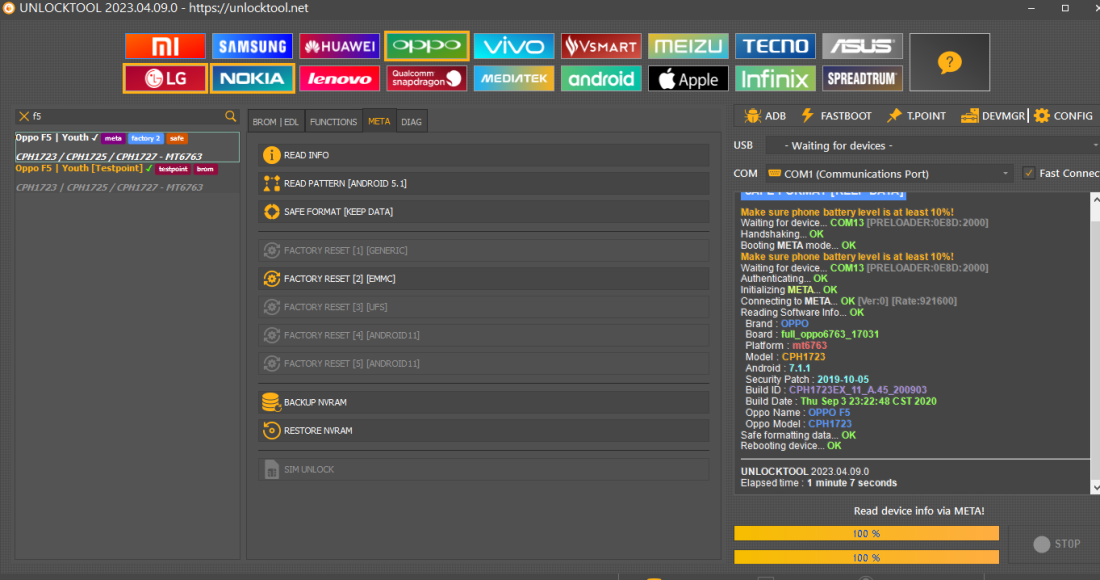Click the 'Elapsed time : 1 minute 7 seconds' text
The height and width of the screenshot is (580, 1100).
click(x=819, y=483)
